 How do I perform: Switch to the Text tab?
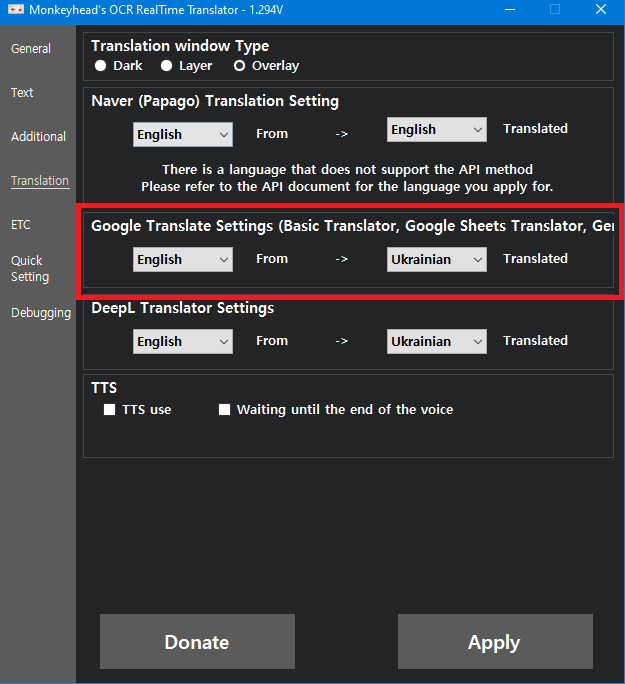22,92
